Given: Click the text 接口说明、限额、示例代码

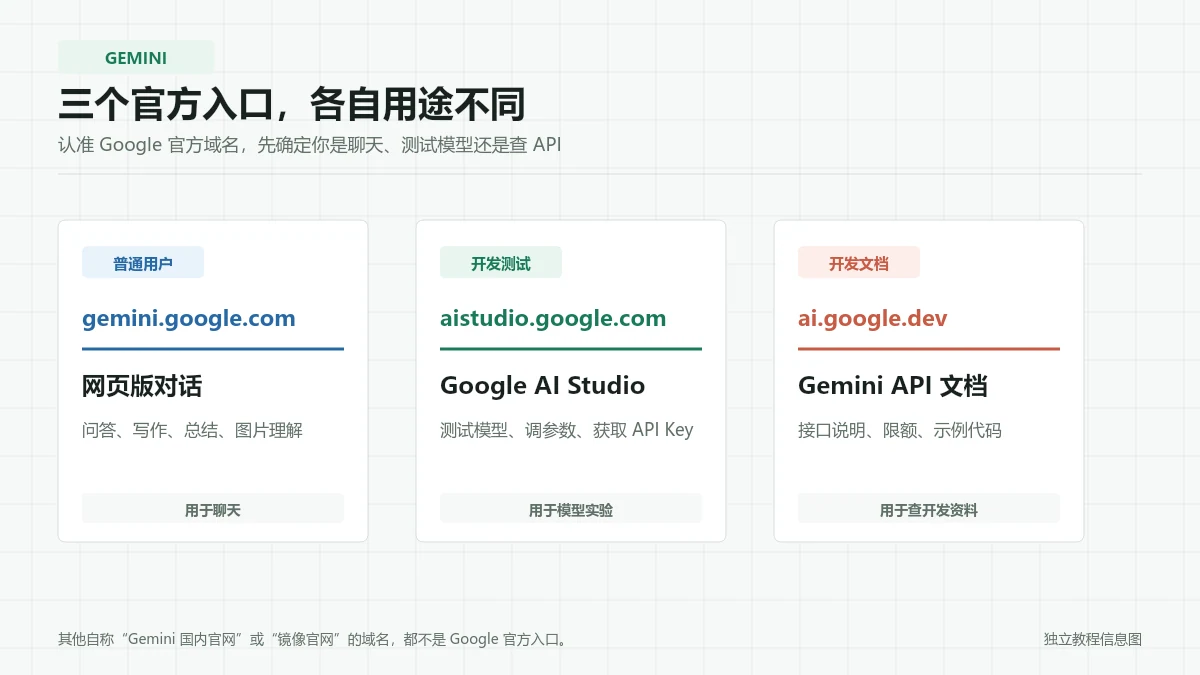Looking at the screenshot, I should (900, 430).
